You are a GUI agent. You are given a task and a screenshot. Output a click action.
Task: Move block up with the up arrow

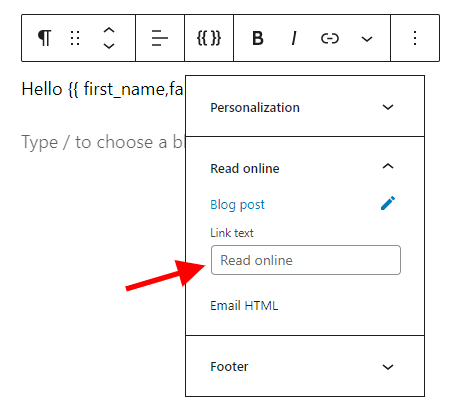(109, 30)
